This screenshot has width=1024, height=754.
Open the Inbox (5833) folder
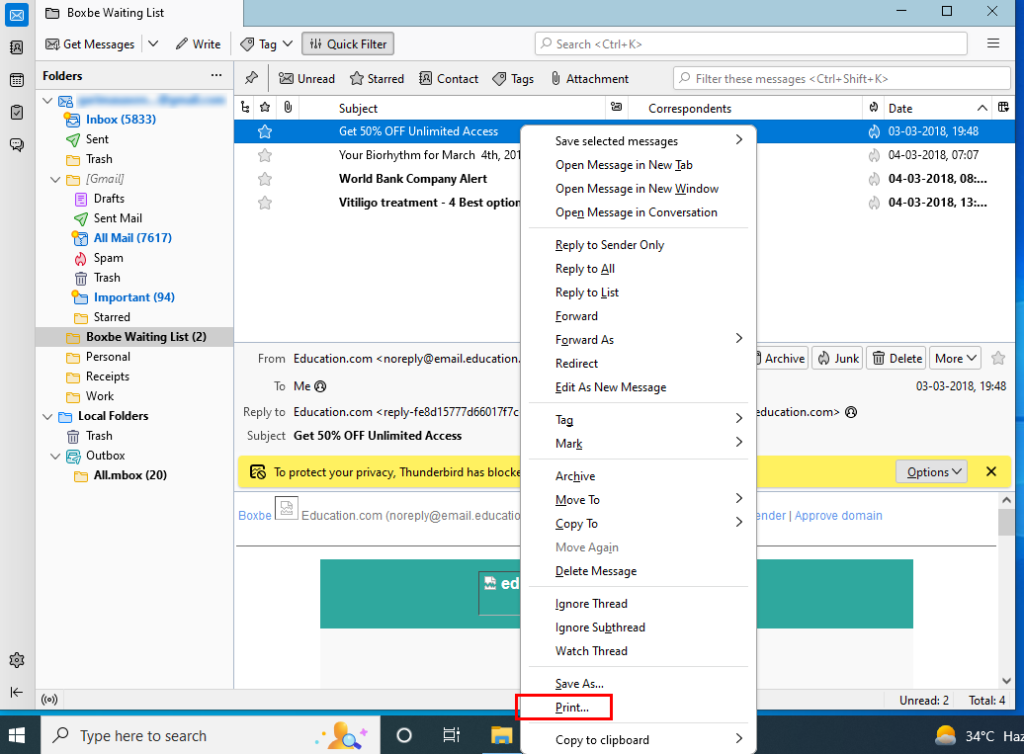pyautogui.click(x=121, y=119)
